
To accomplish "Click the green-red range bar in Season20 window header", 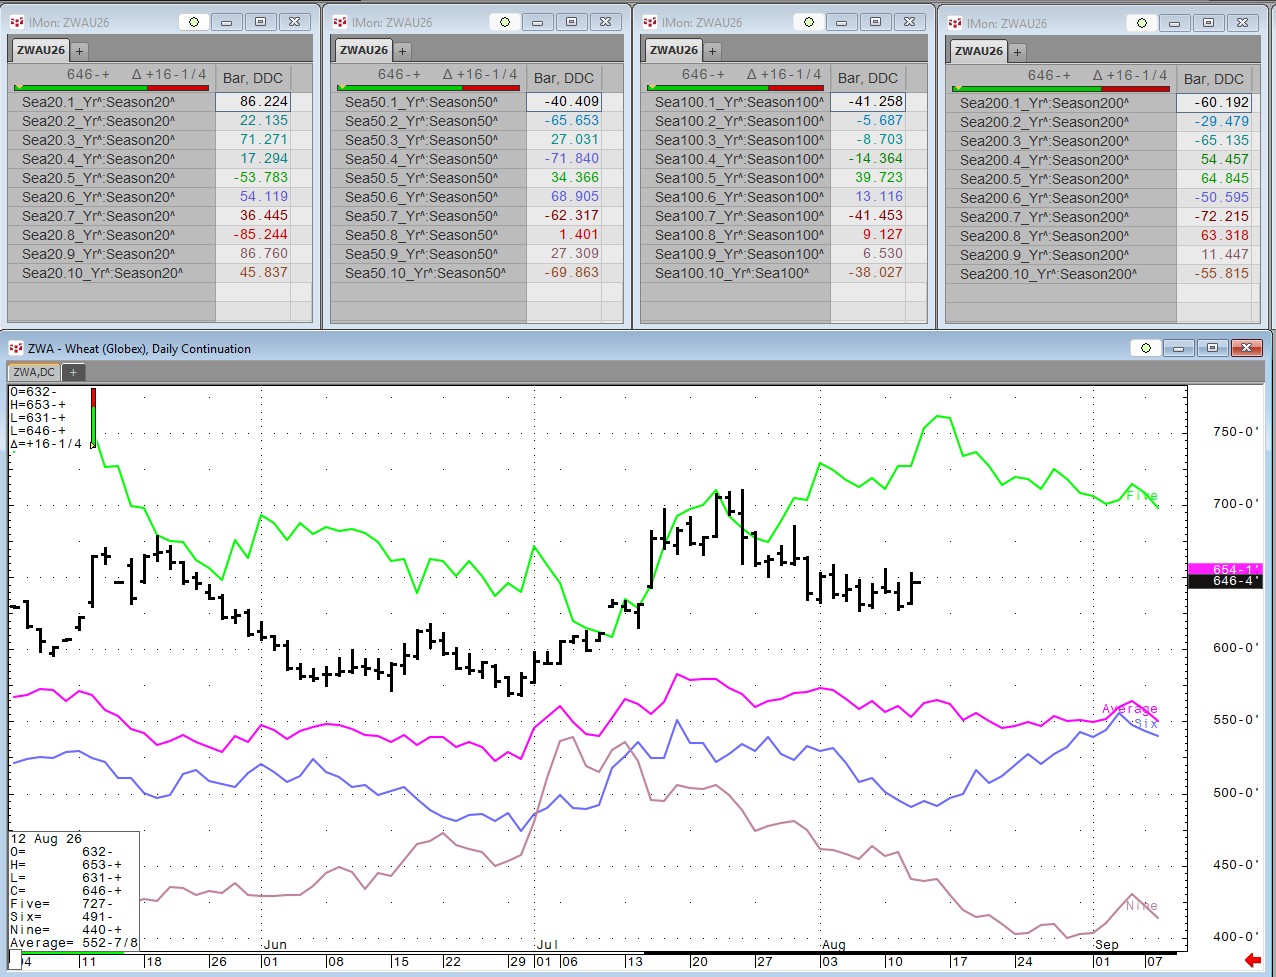I will coord(109,88).
